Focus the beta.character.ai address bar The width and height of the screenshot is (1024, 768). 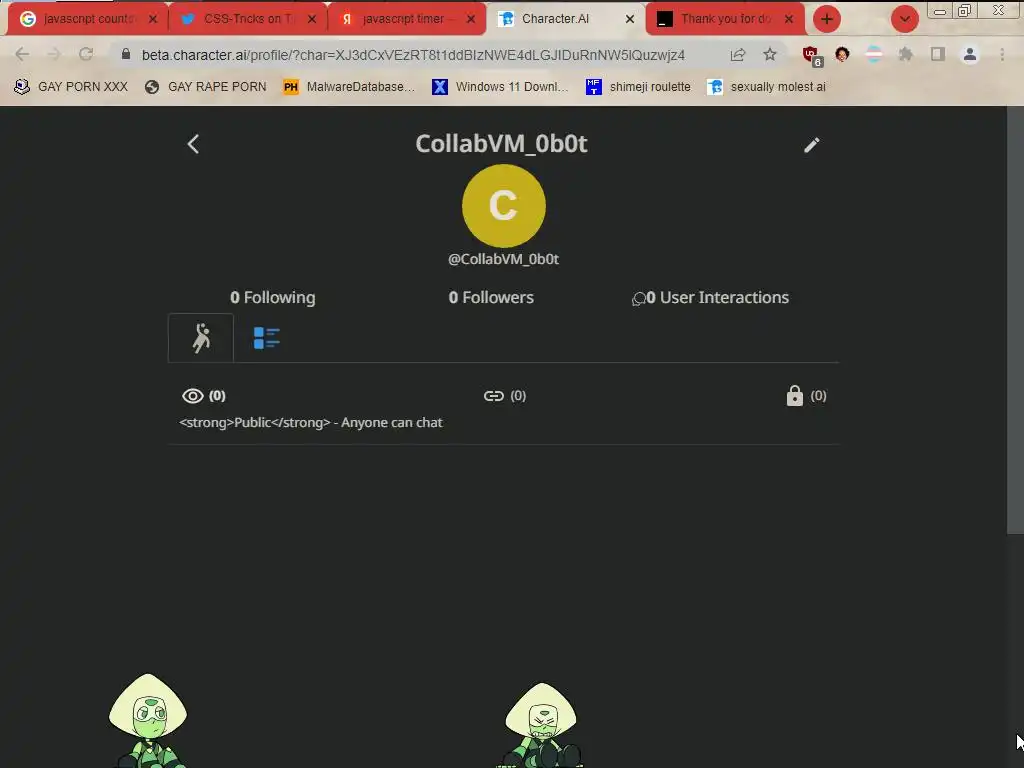click(x=413, y=55)
